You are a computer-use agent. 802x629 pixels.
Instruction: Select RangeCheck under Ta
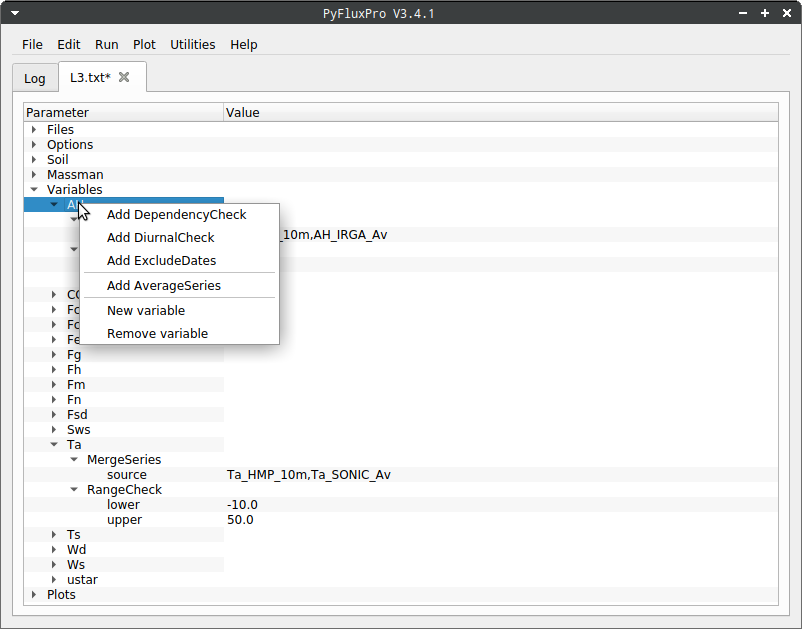click(x=124, y=489)
